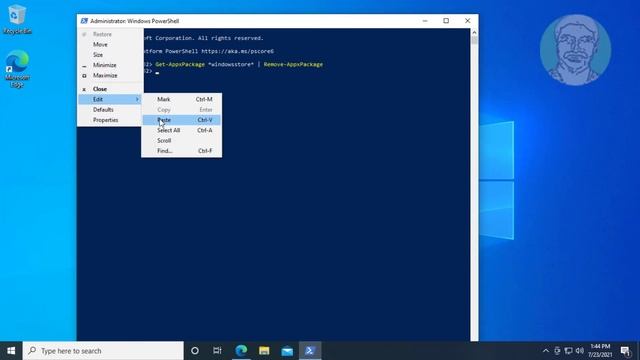640x360 pixels.
Task: Click the user avatar portrait on desktop
Action: pos(575,50)
